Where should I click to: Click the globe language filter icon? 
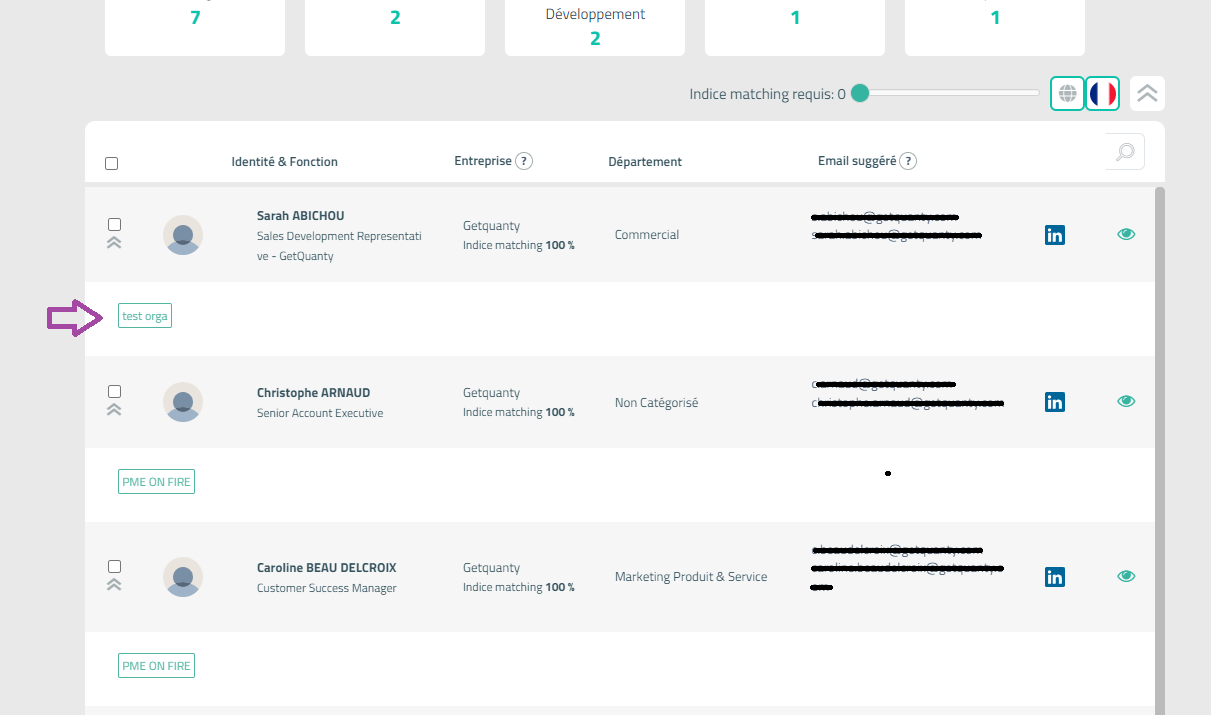point(1067,94)
